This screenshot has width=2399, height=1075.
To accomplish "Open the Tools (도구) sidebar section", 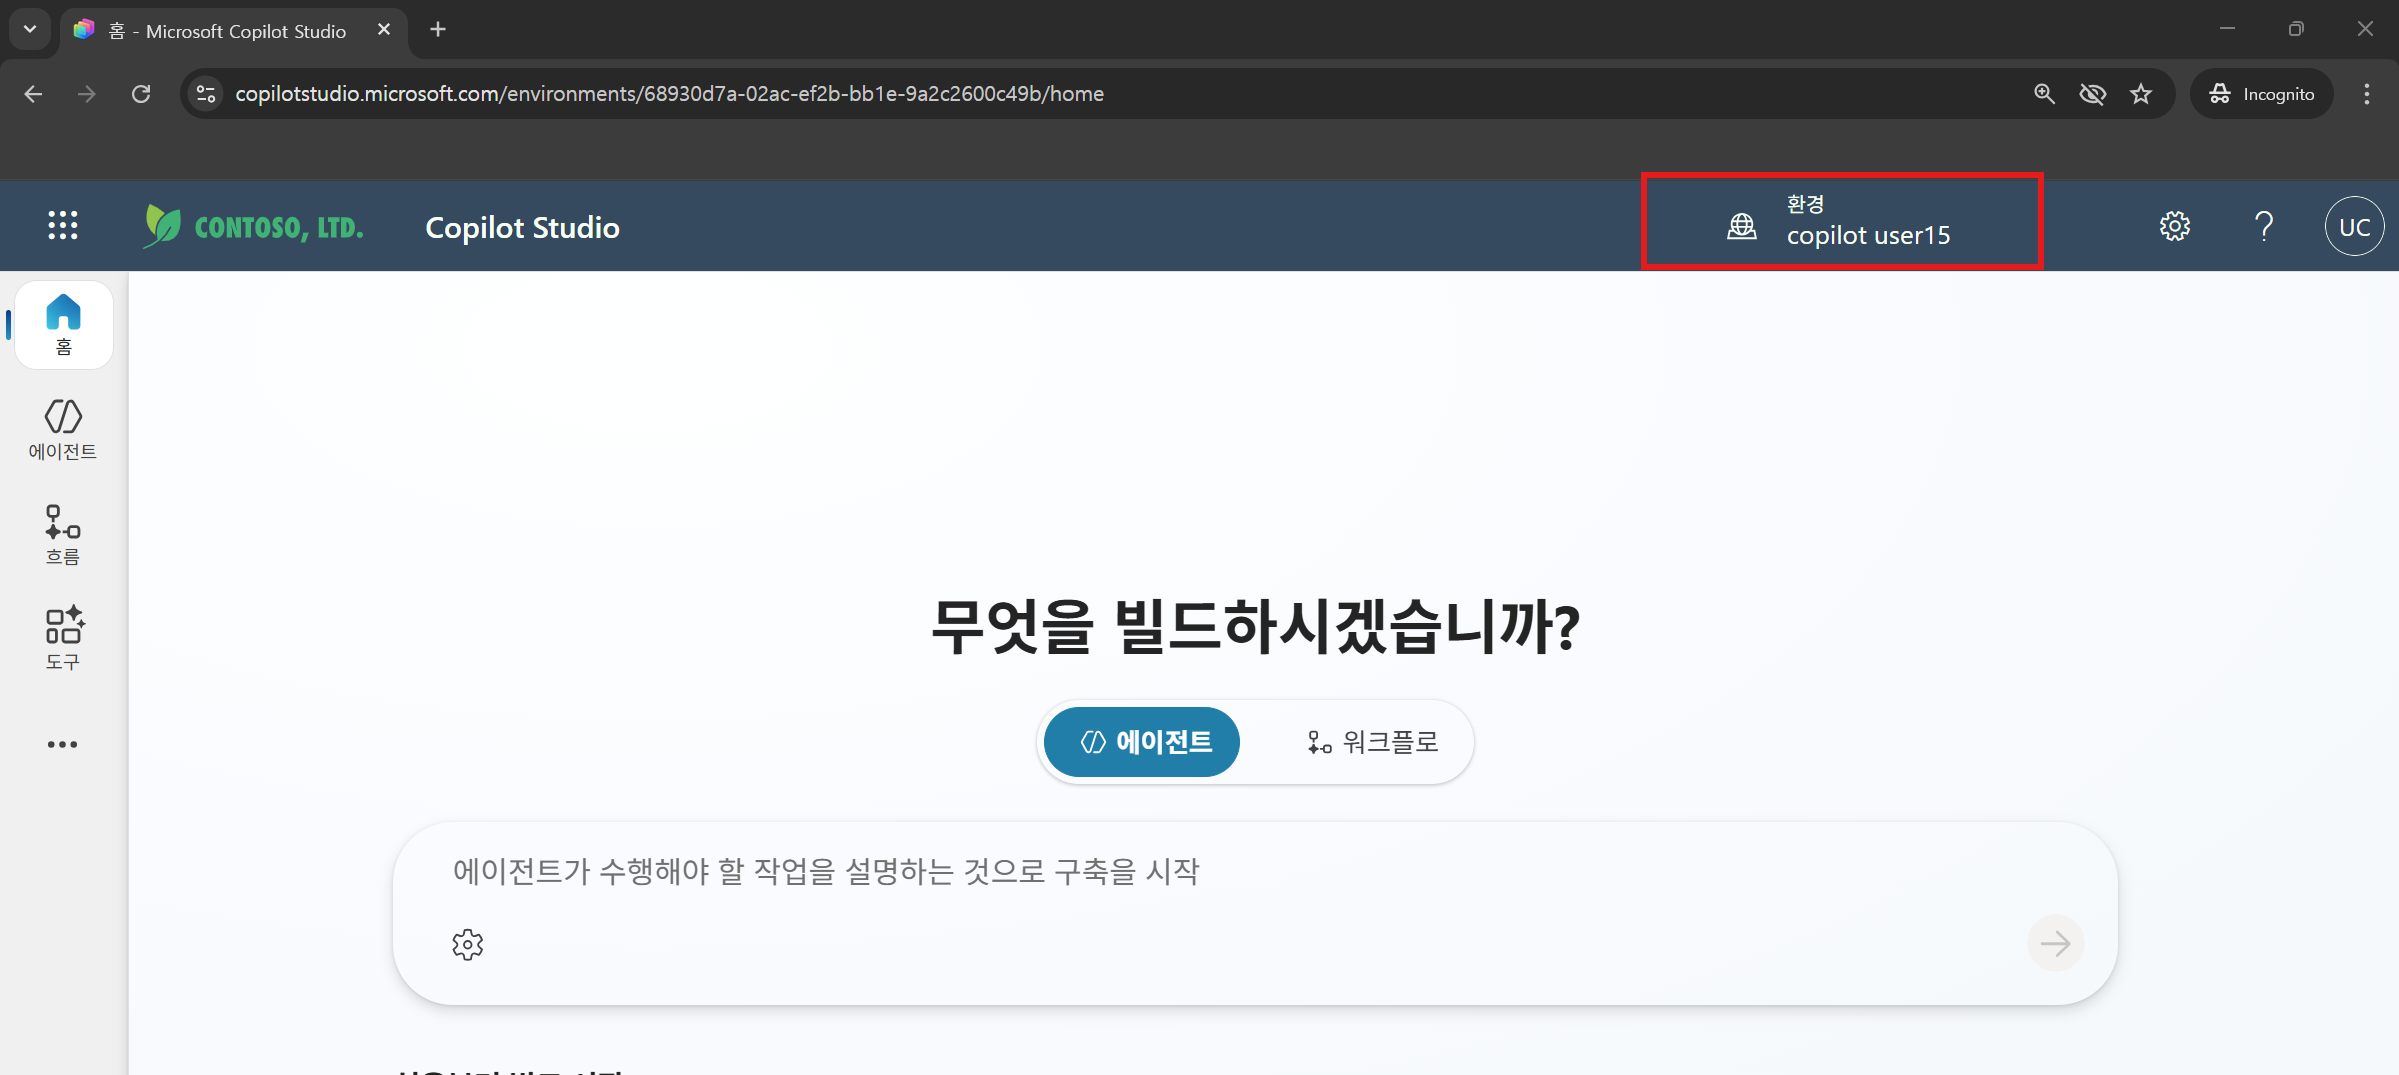I will click(63, 640).
